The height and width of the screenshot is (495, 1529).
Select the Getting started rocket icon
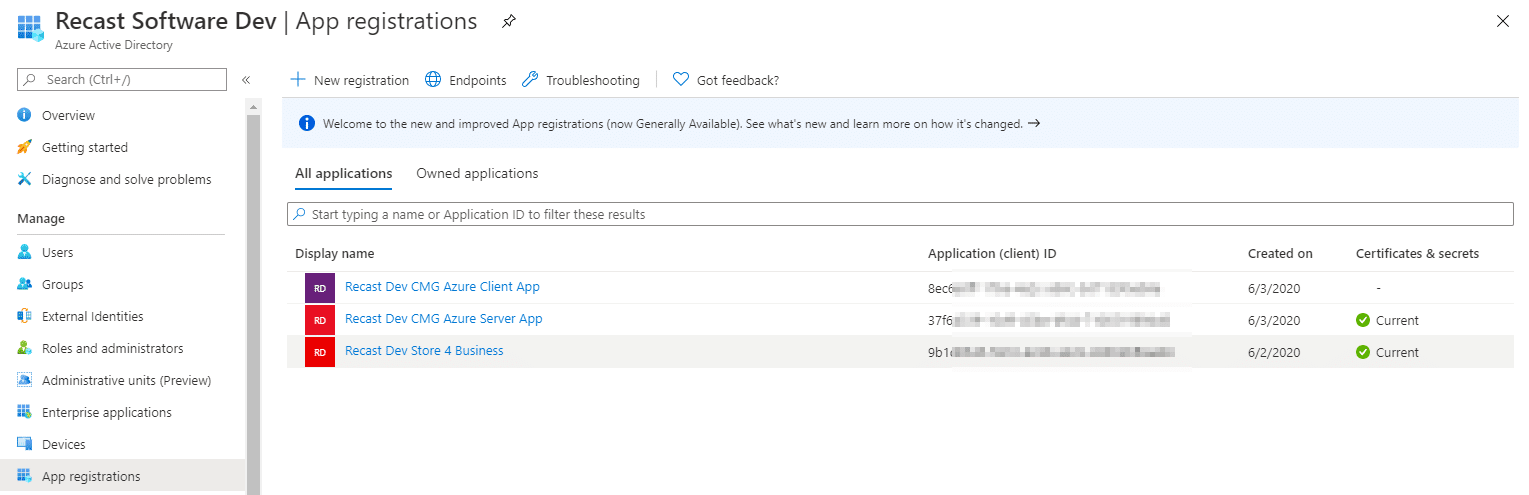(25, 147)
